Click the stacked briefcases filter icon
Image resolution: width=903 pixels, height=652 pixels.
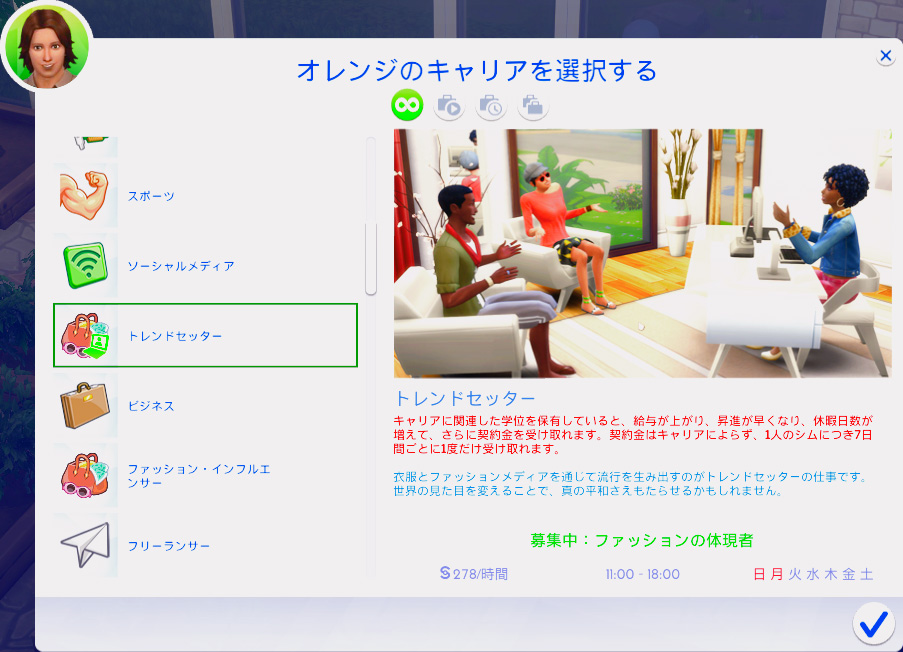(532, 104)
